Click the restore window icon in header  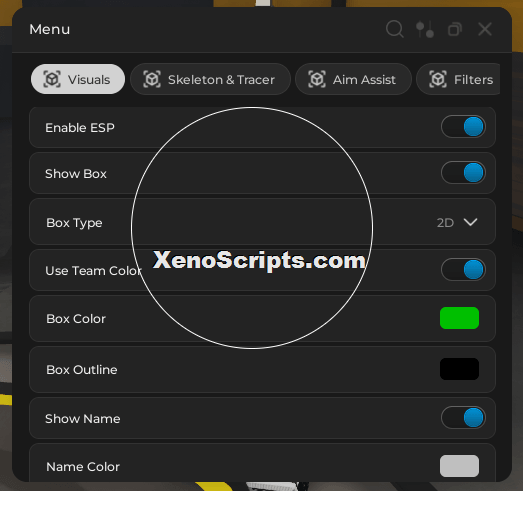tap(455, 29)
